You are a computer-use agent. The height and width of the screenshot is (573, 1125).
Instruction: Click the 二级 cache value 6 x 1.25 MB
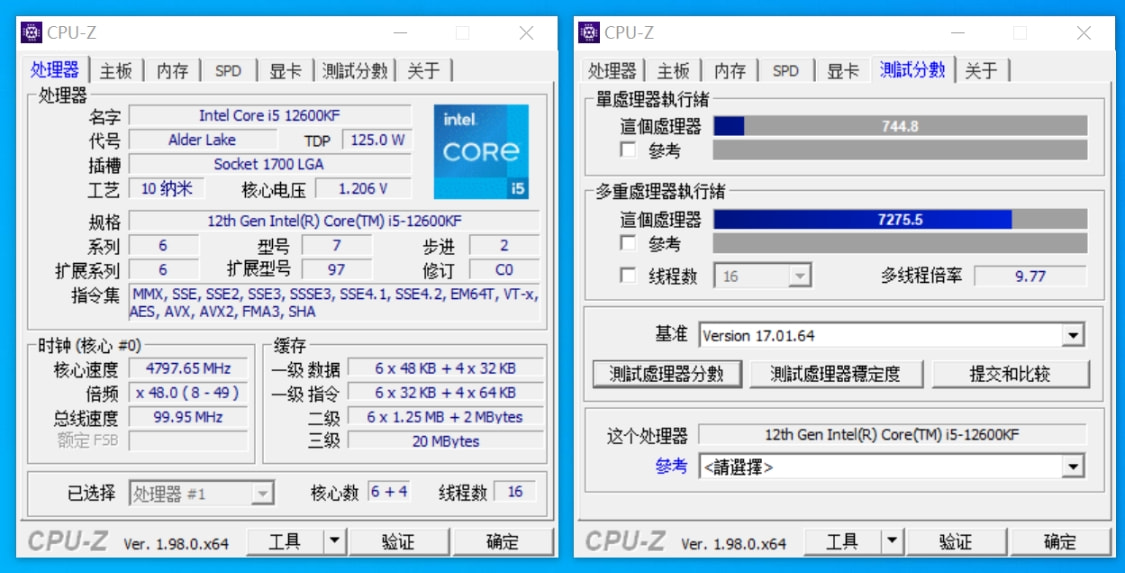tap(445, 417)
